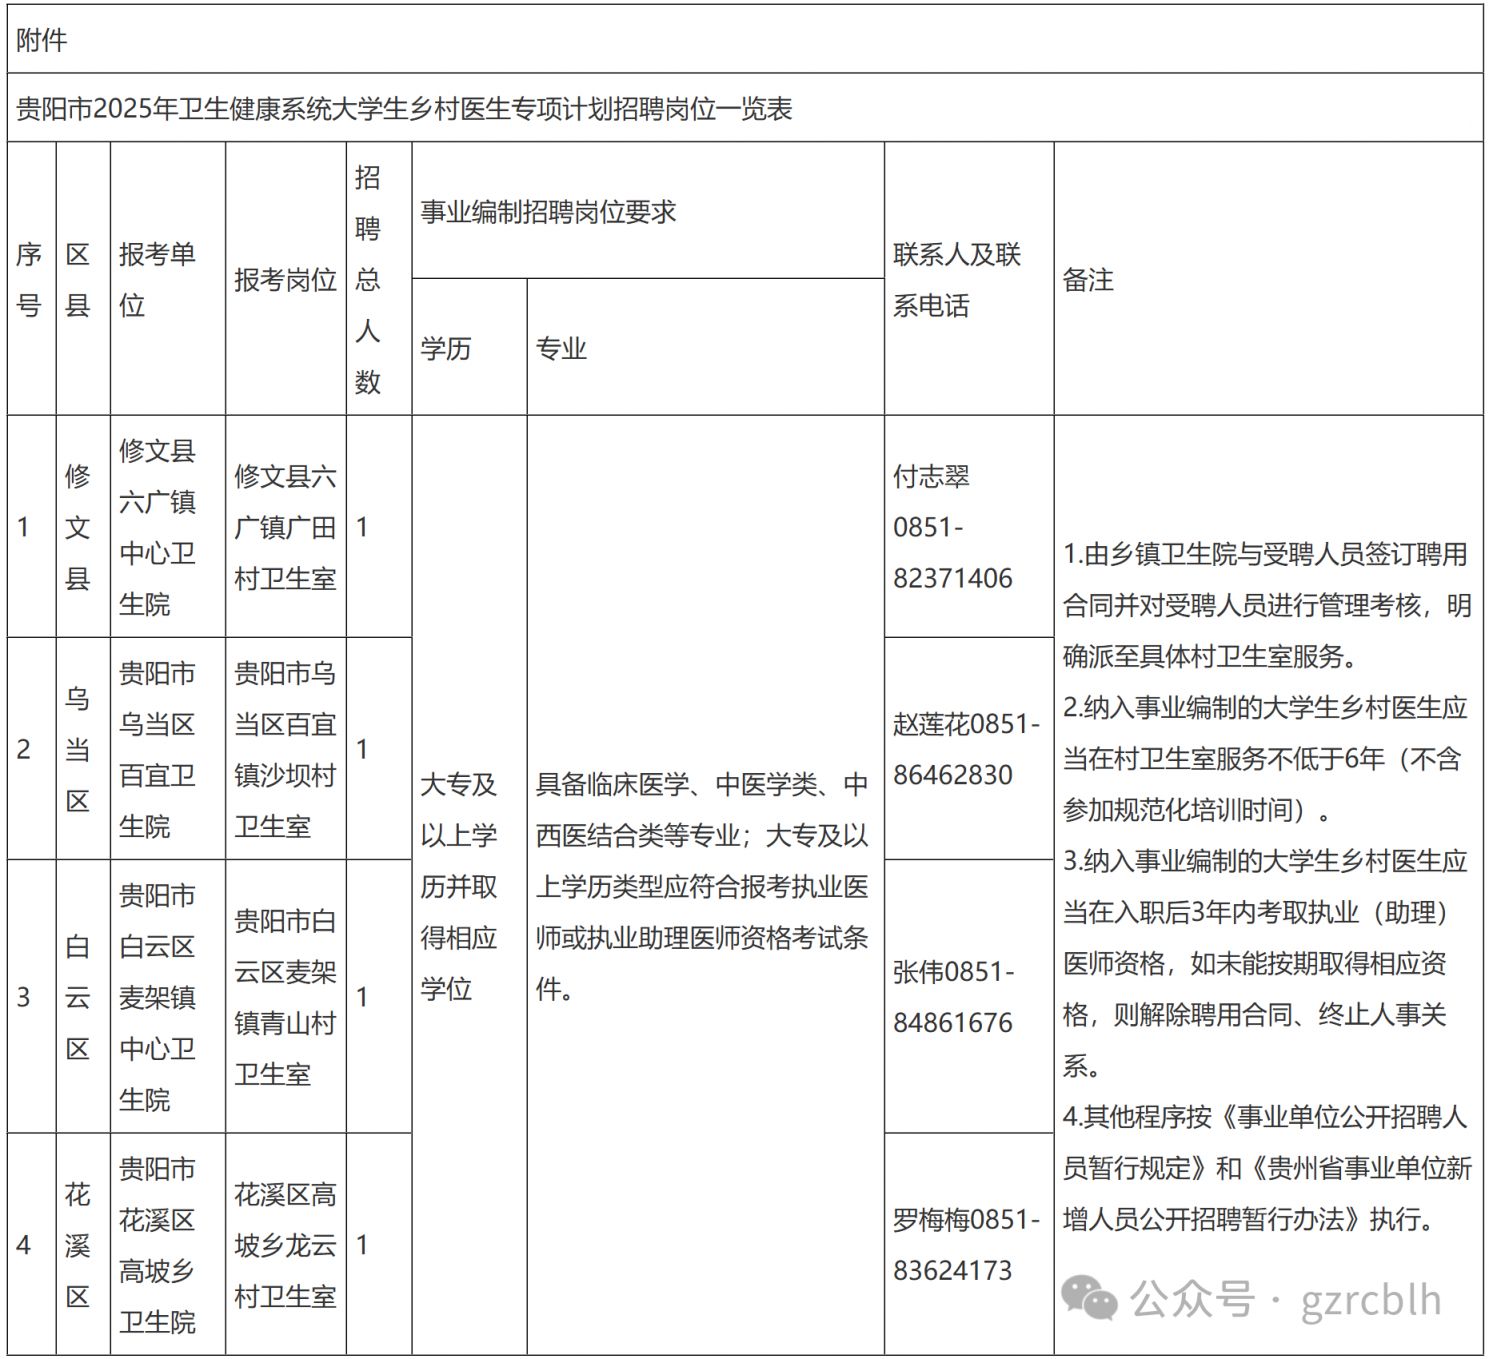Click recruit count '1' in the 沙坝村卫生室 row

(x=362, y=749)
